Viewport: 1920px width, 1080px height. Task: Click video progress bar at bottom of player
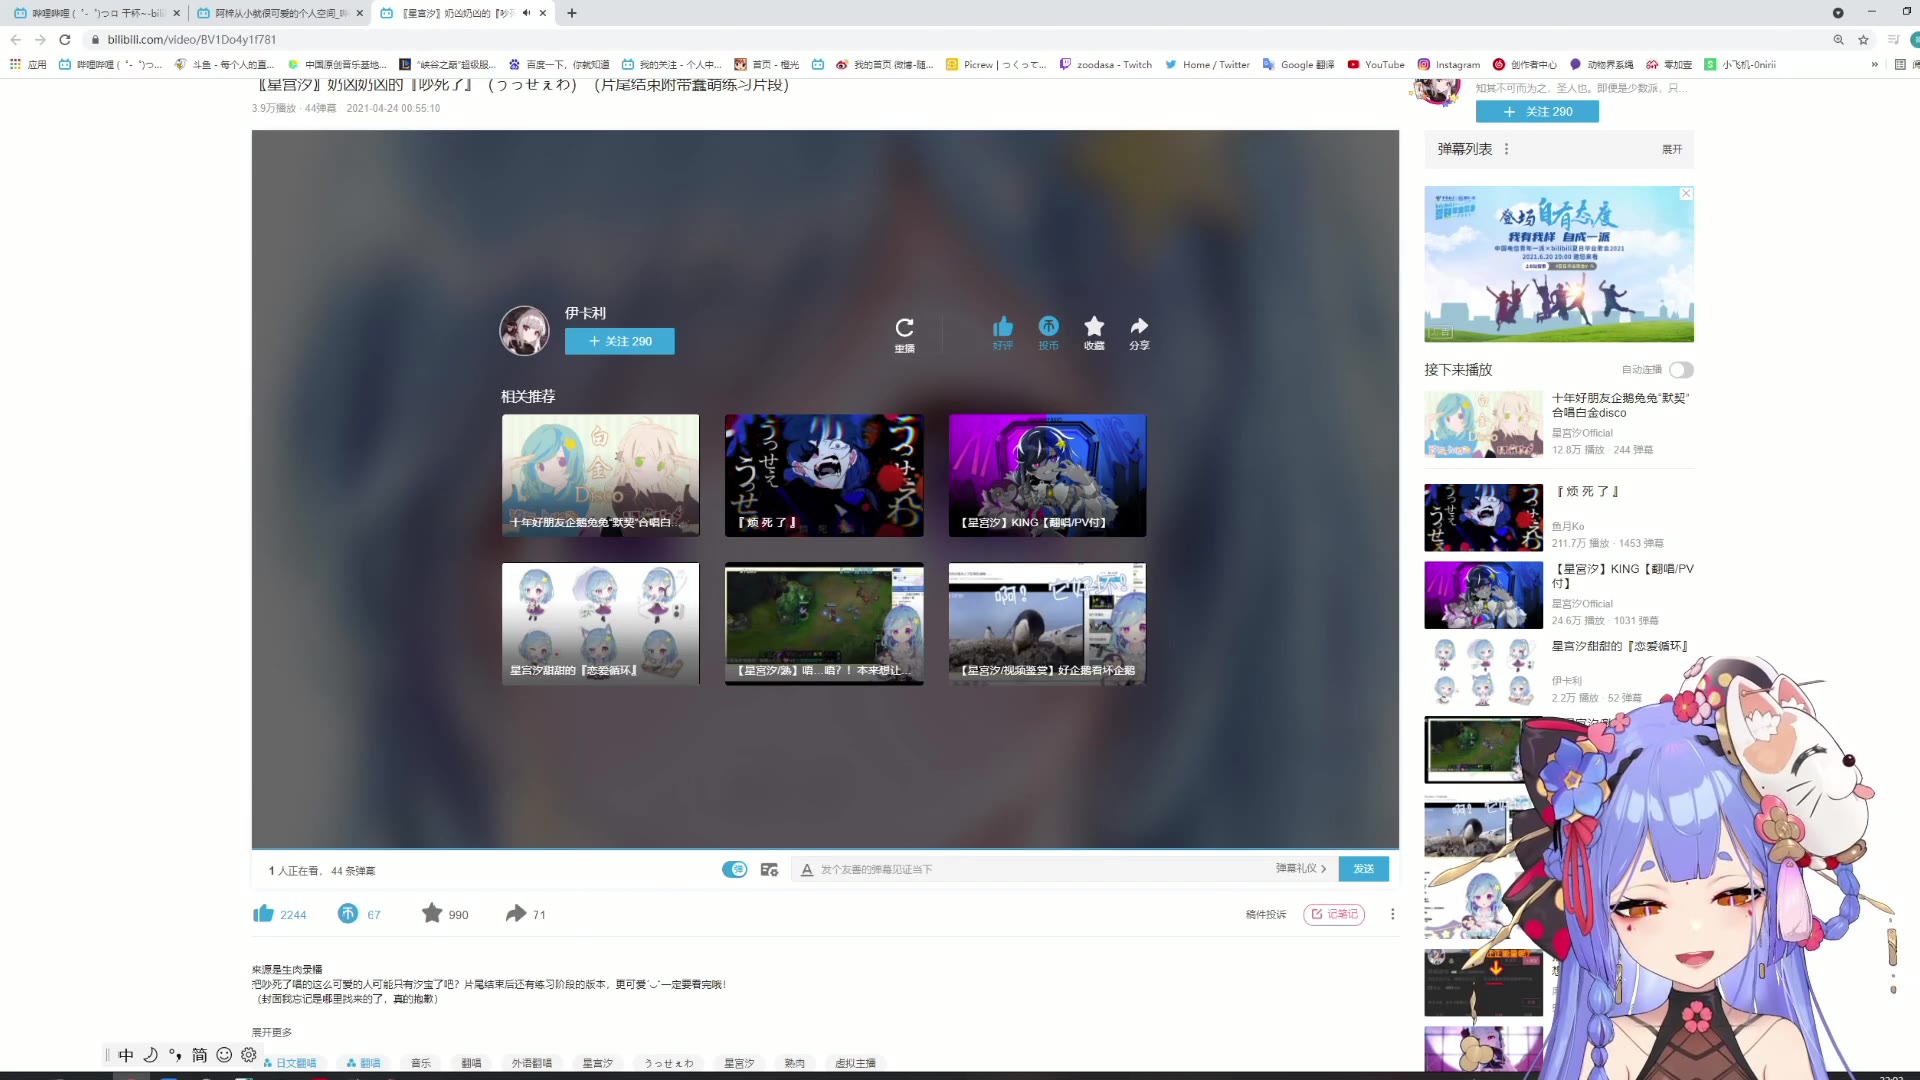point(825,848)
